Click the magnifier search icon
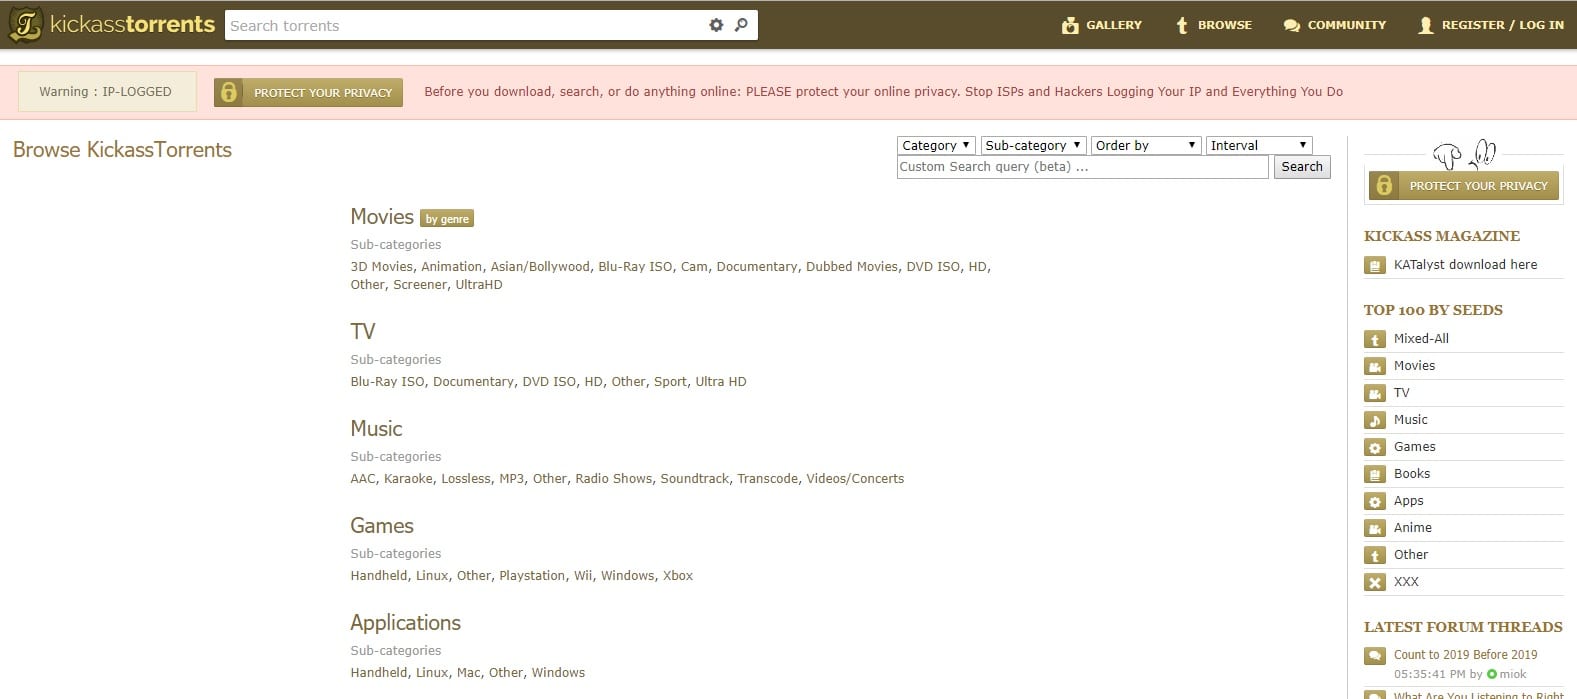Image resolution: width=1577 pixels, height=699 pixels. click(741, 25)
